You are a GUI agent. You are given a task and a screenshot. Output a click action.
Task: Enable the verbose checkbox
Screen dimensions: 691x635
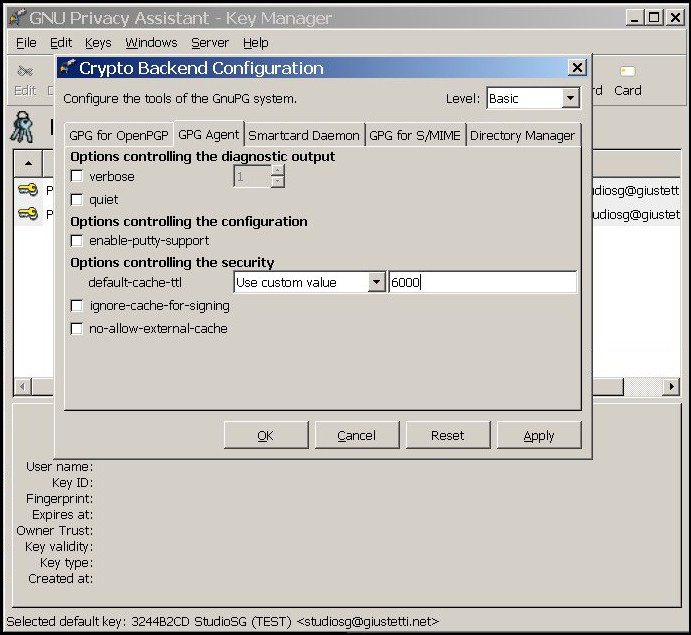(77, 176)
